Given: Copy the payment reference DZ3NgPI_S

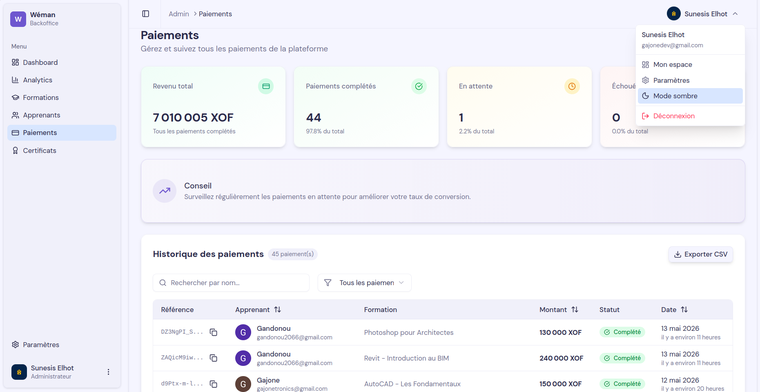Looking at the screenshot, I should click(x=213, y=332).
